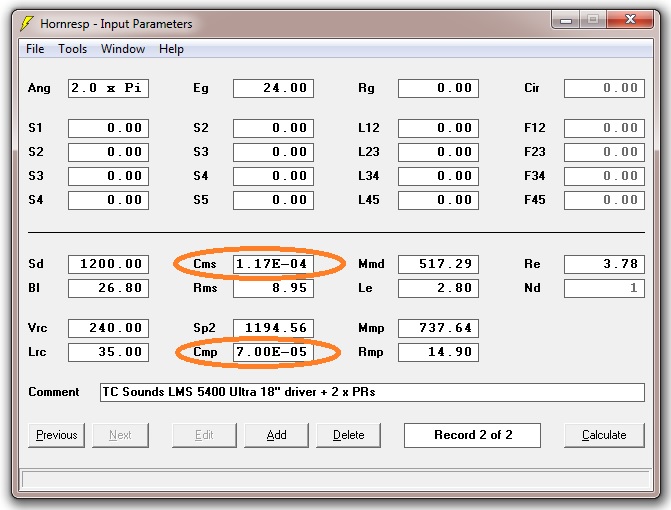Click the Cmp field with 7.00E-05

pos(273,352)
